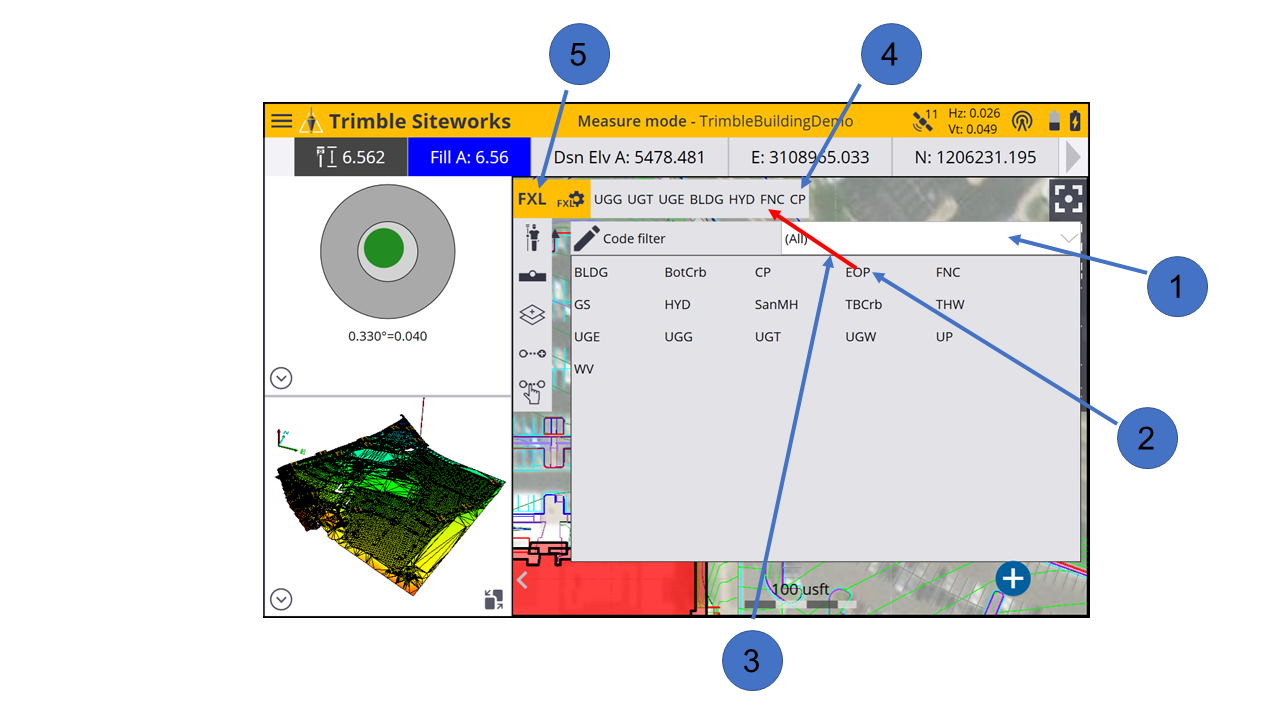Viewport: 1280px width, 720px height.
Task: Tap the N: 1206231.195 northing cell
Action: (977, 157)
